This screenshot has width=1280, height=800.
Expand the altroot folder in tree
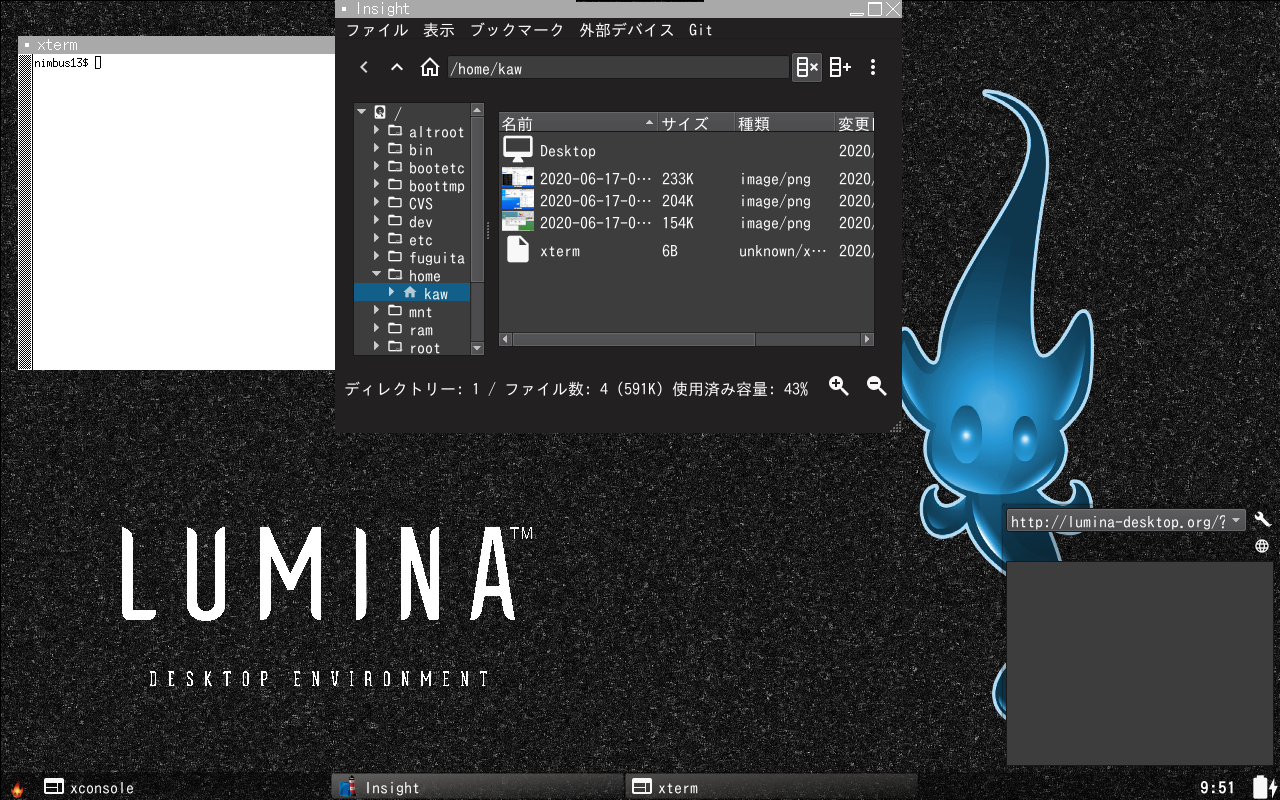[x=377, y=131]
